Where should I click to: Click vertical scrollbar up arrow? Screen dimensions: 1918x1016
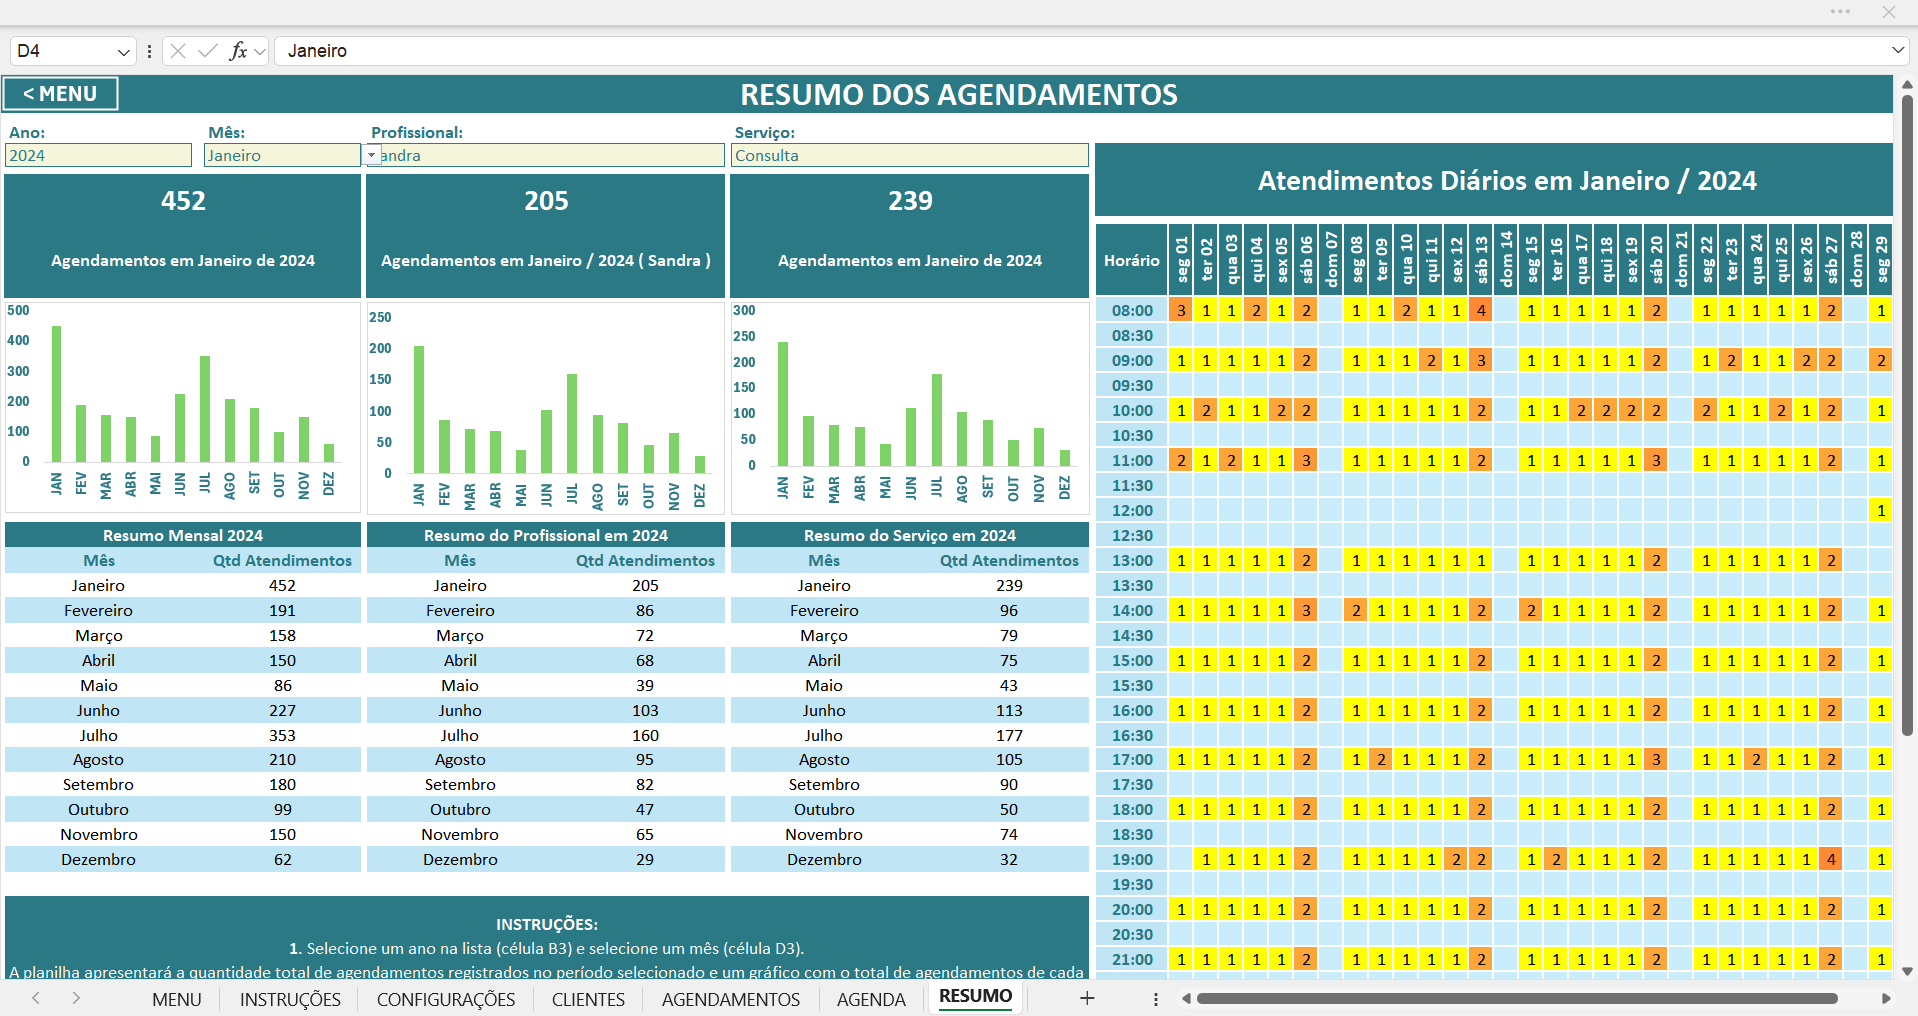click(1907, 84)
